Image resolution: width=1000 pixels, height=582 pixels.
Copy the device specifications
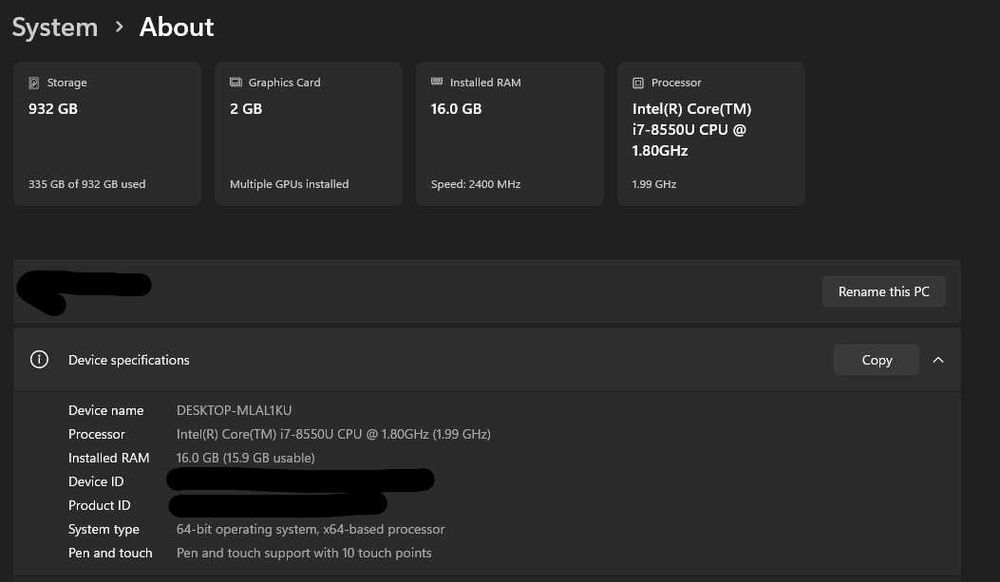click(x=876, y=360)
